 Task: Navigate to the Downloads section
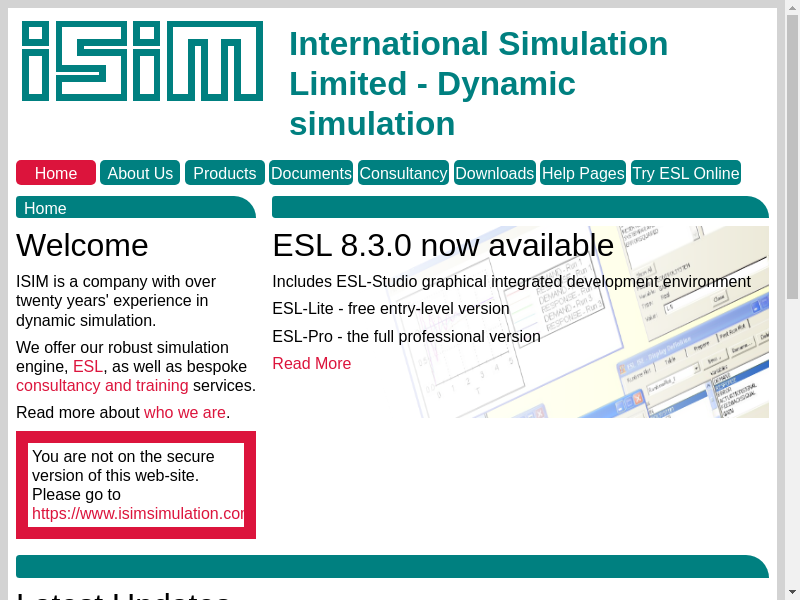click(495, 173)
